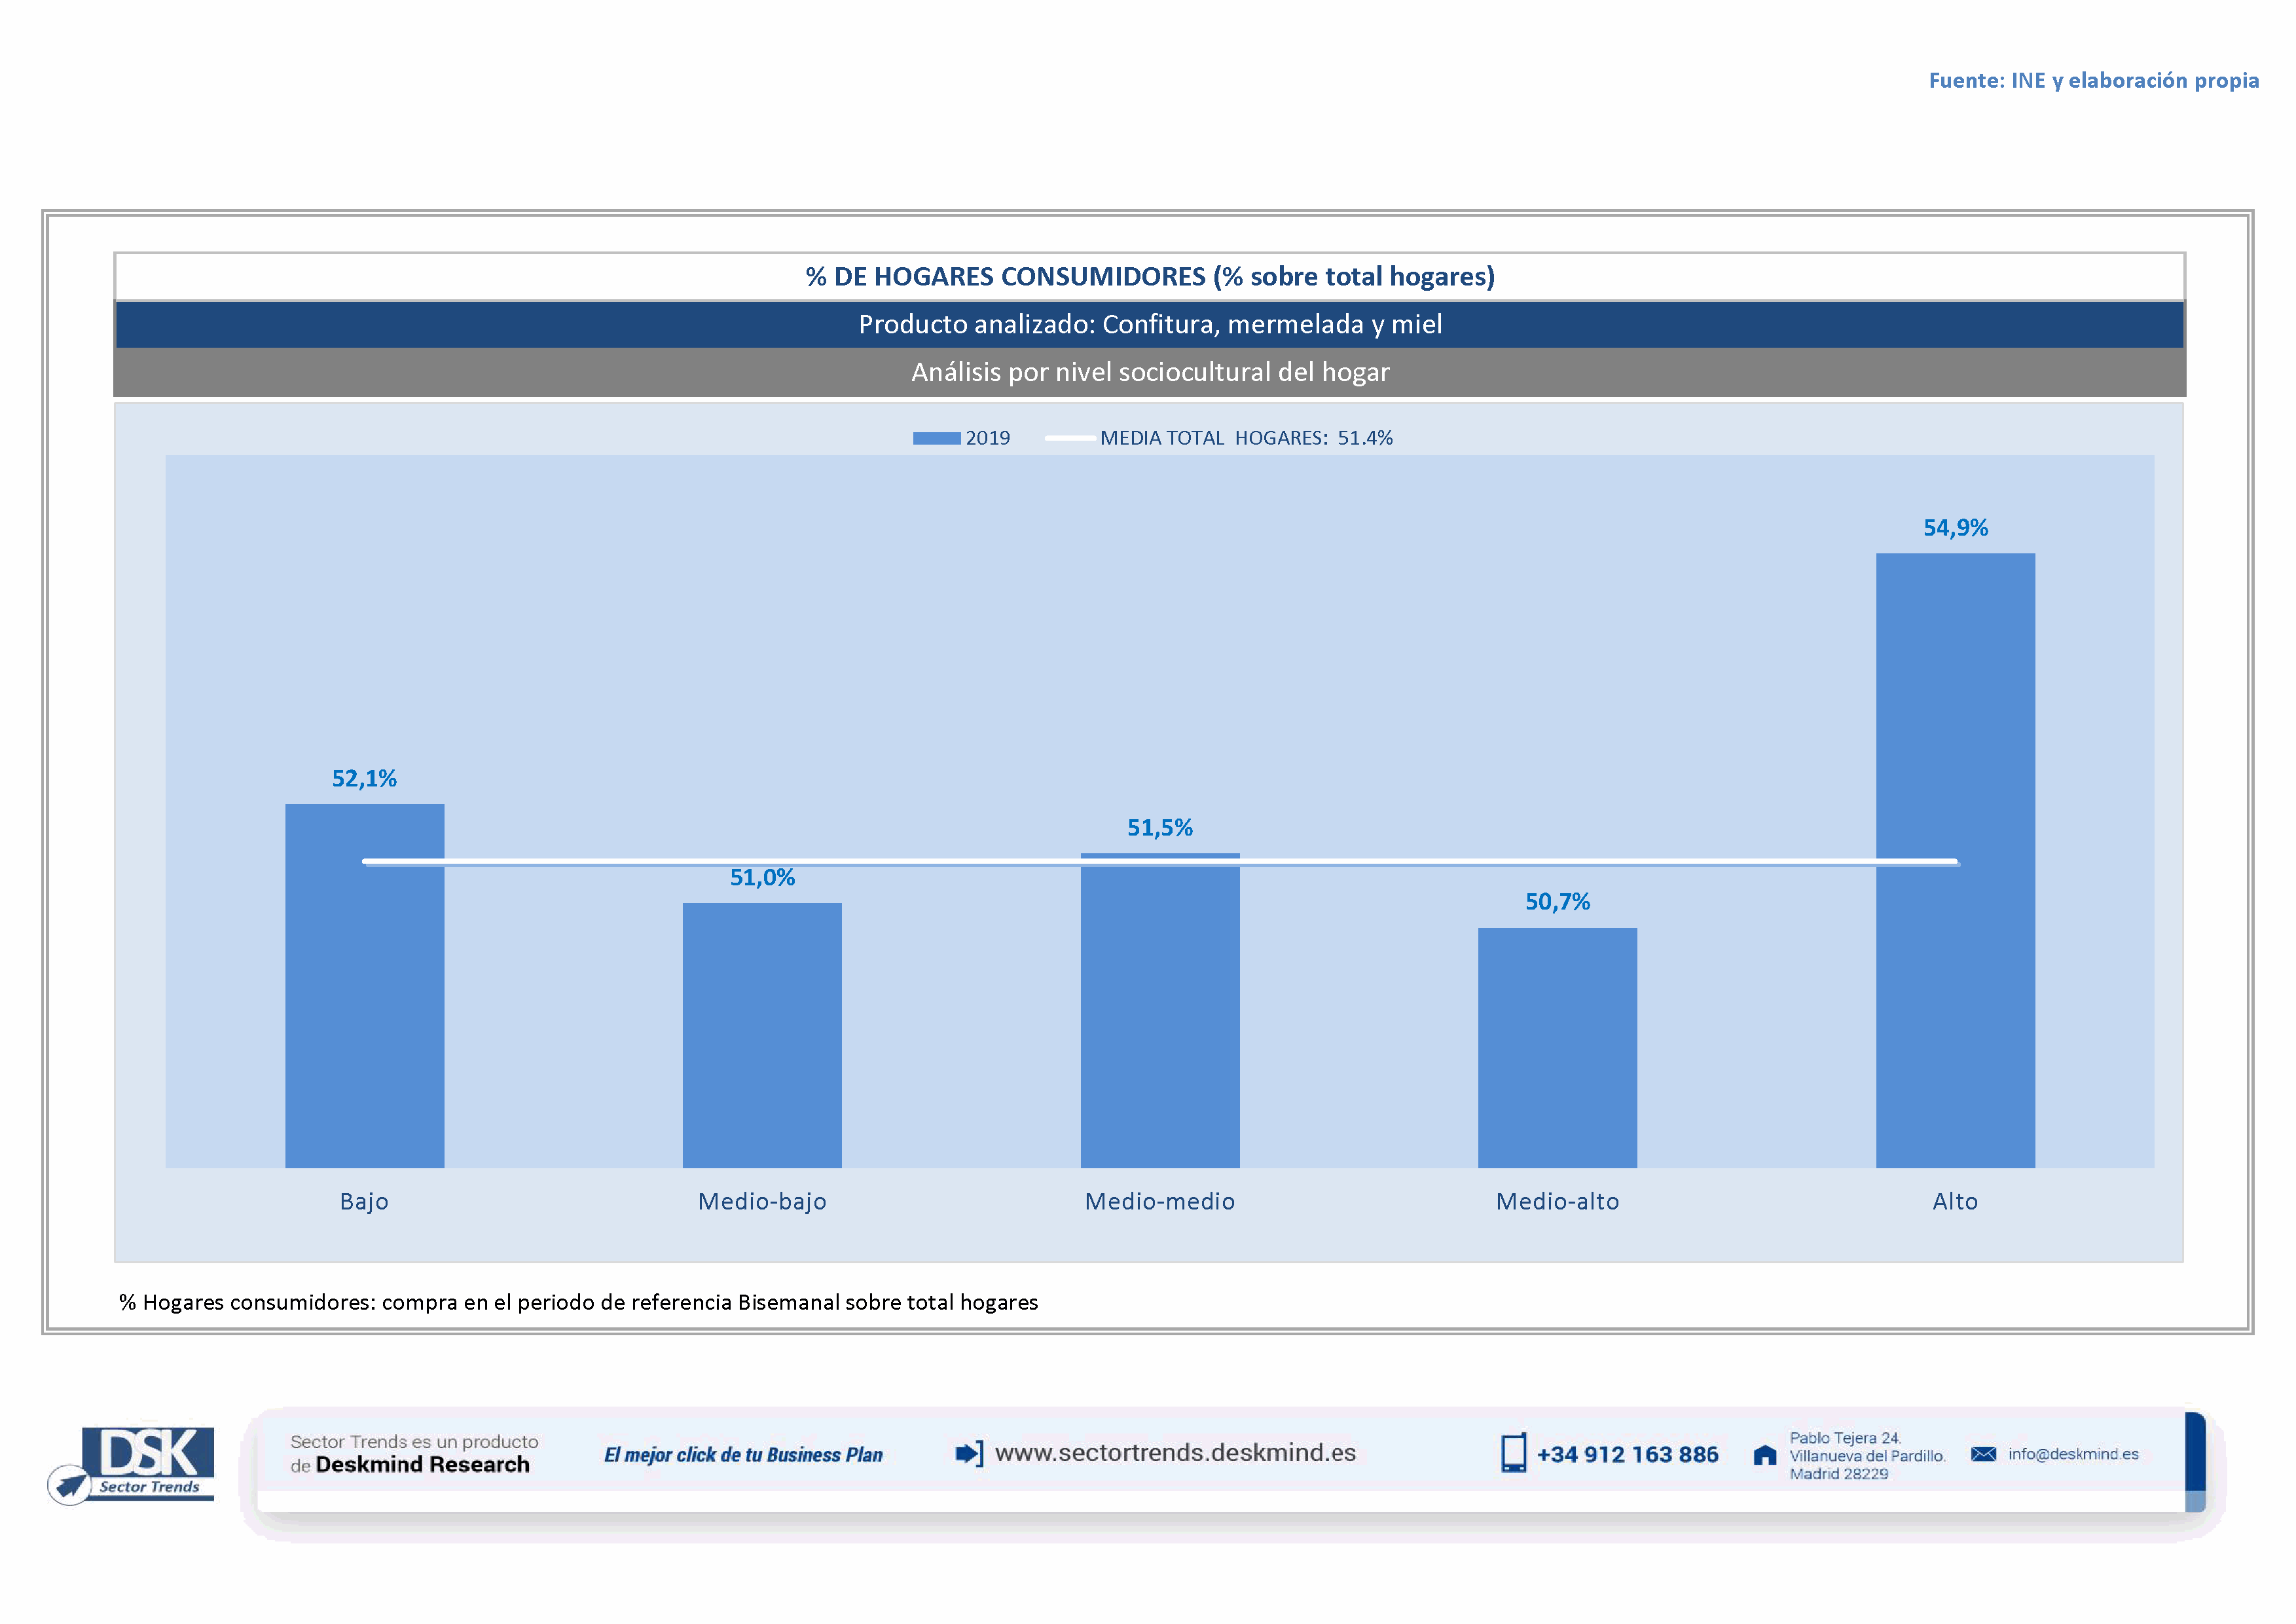Click the house address icon in footer

click(x=1765, y=1455)
